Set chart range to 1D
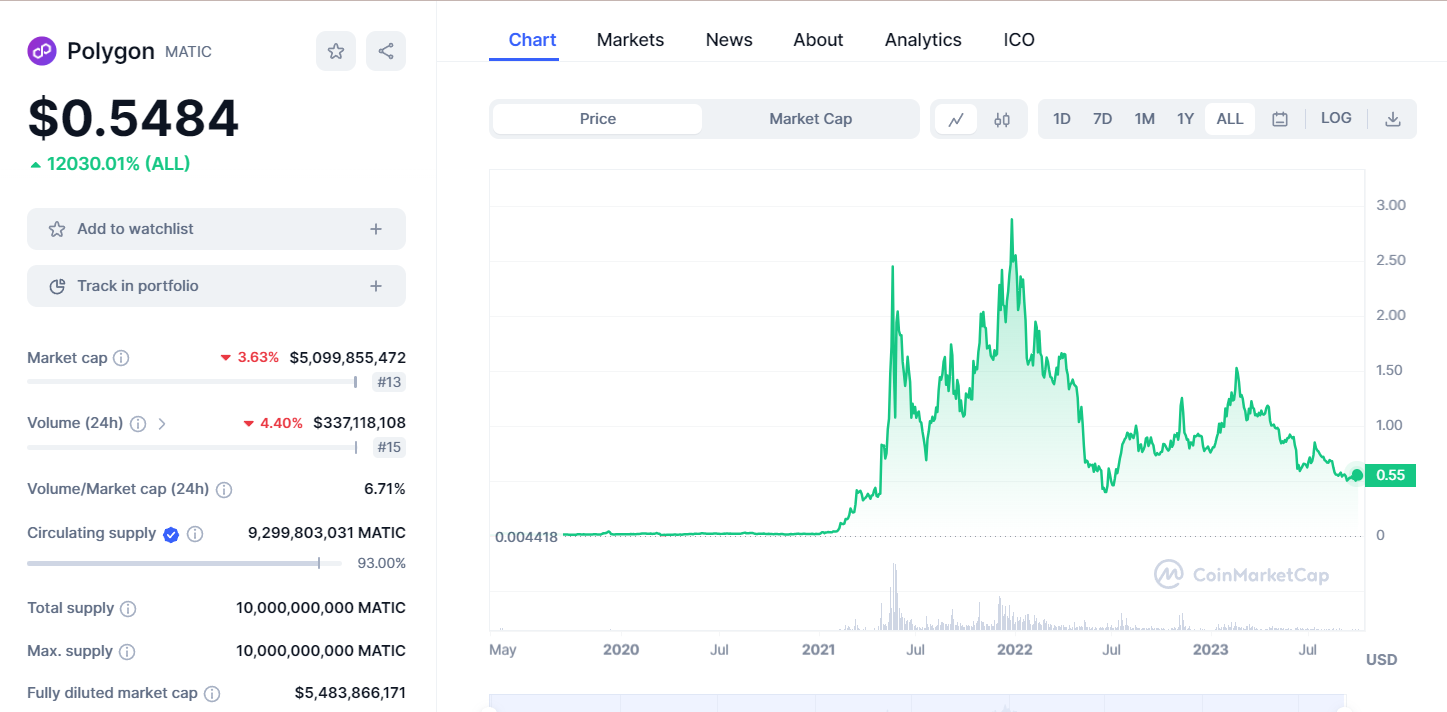The height and width of the screenshot is (712, 1447). pos(1062,119)
